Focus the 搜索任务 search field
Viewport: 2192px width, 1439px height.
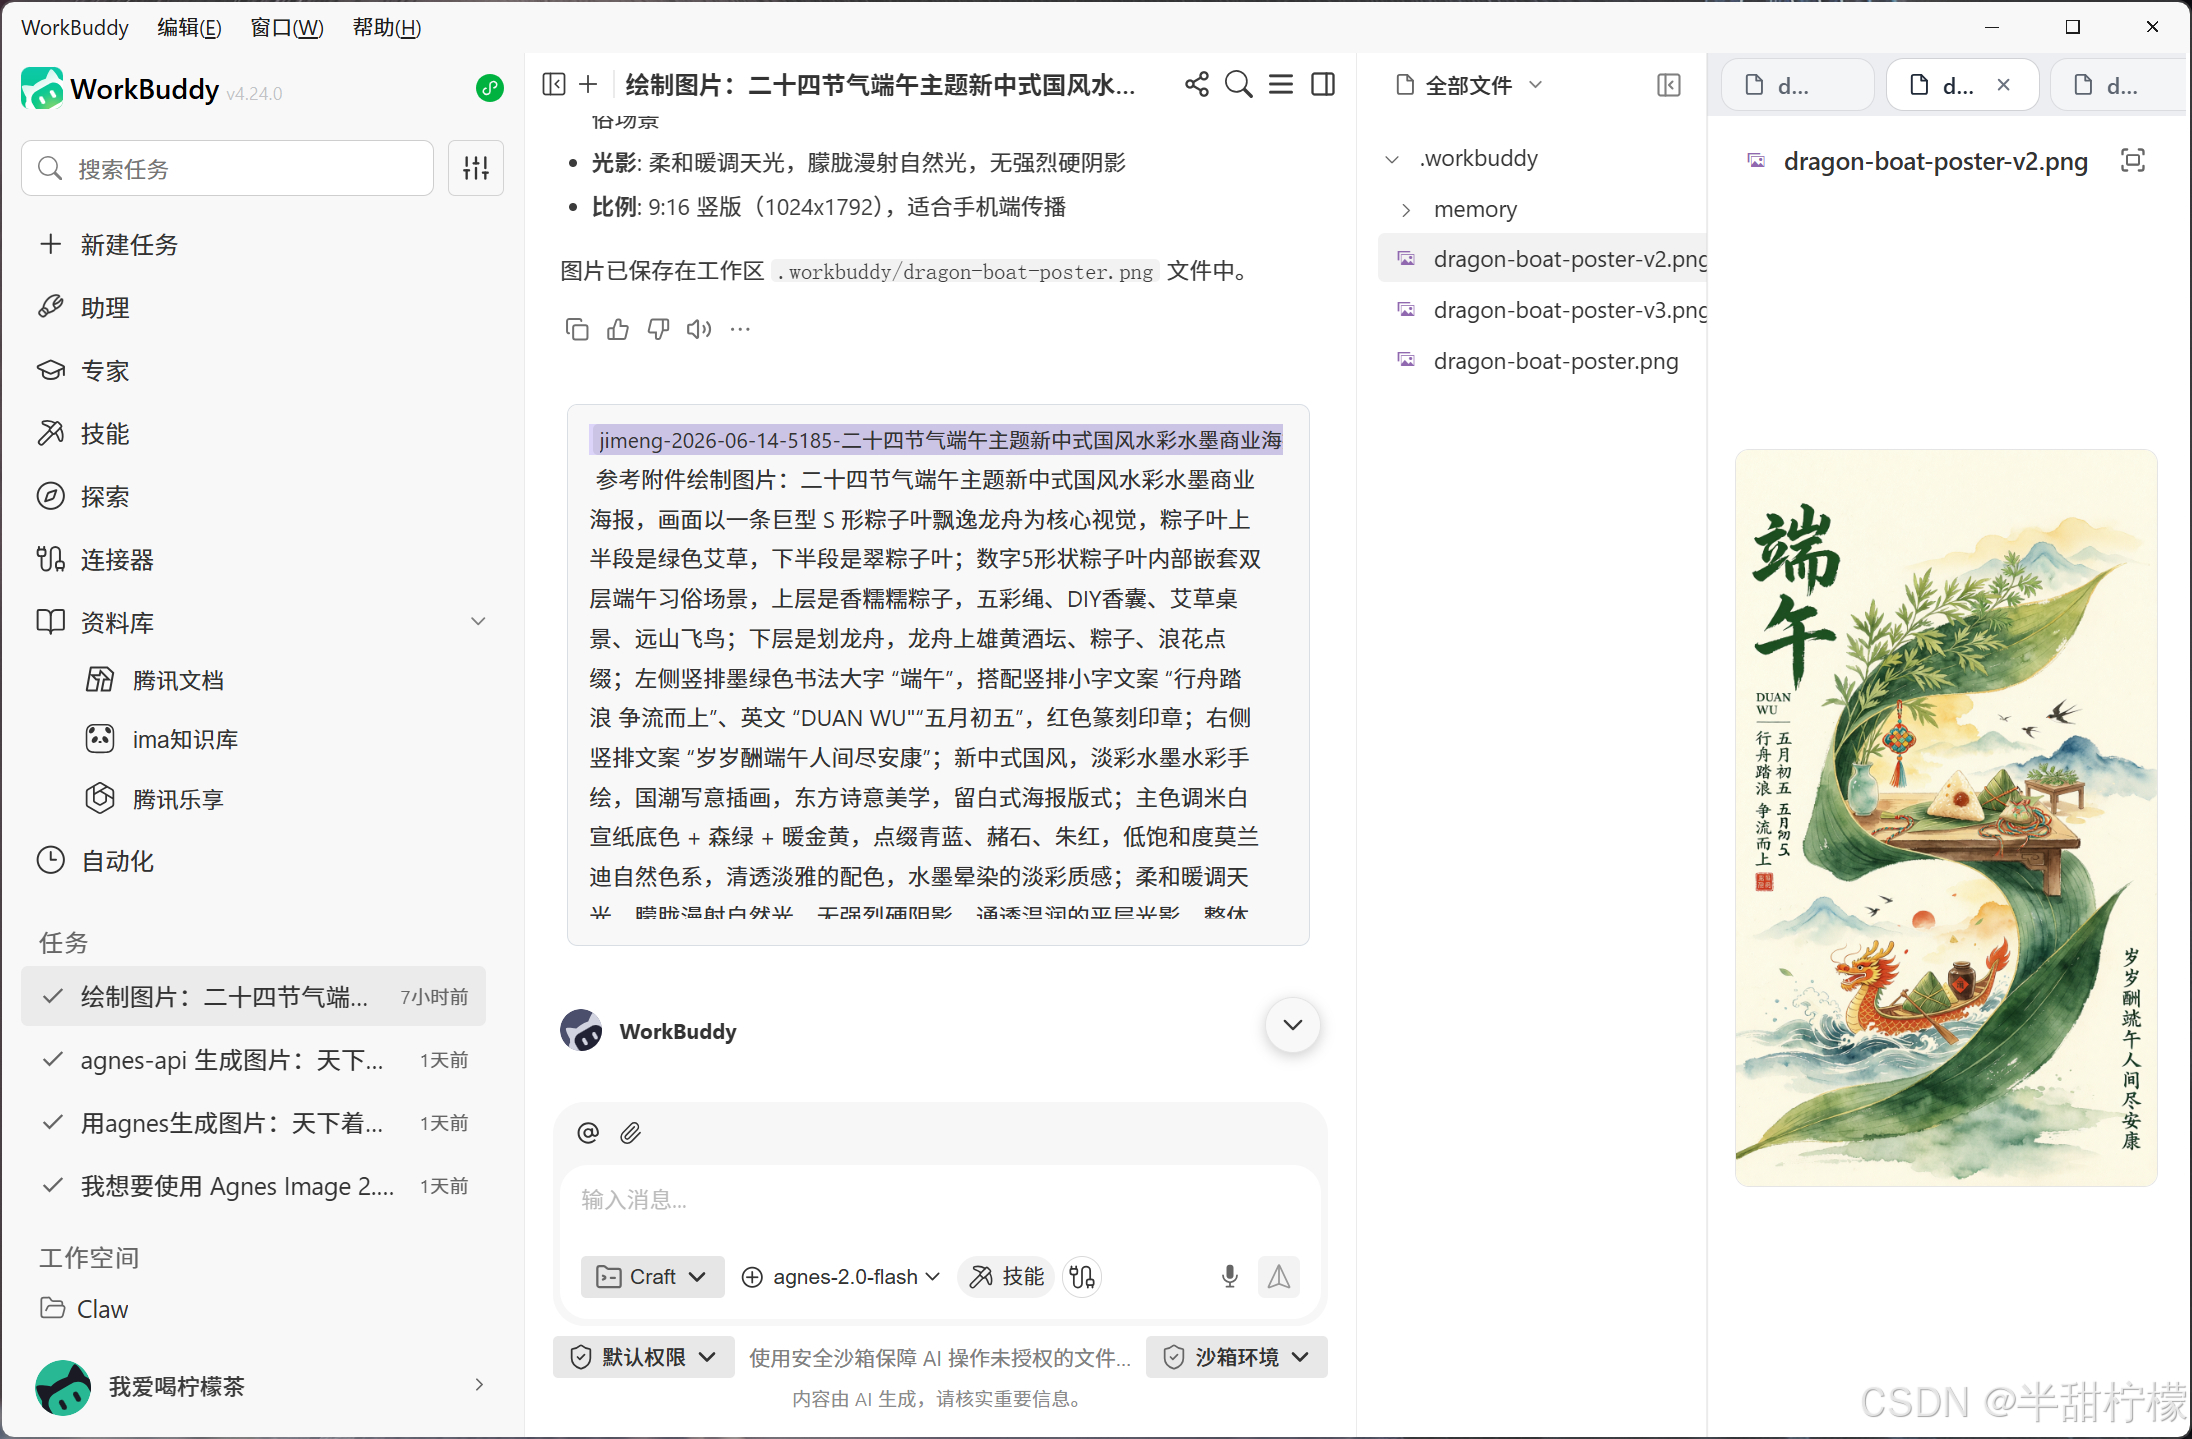pyautogui.click(x=228, y=168)
